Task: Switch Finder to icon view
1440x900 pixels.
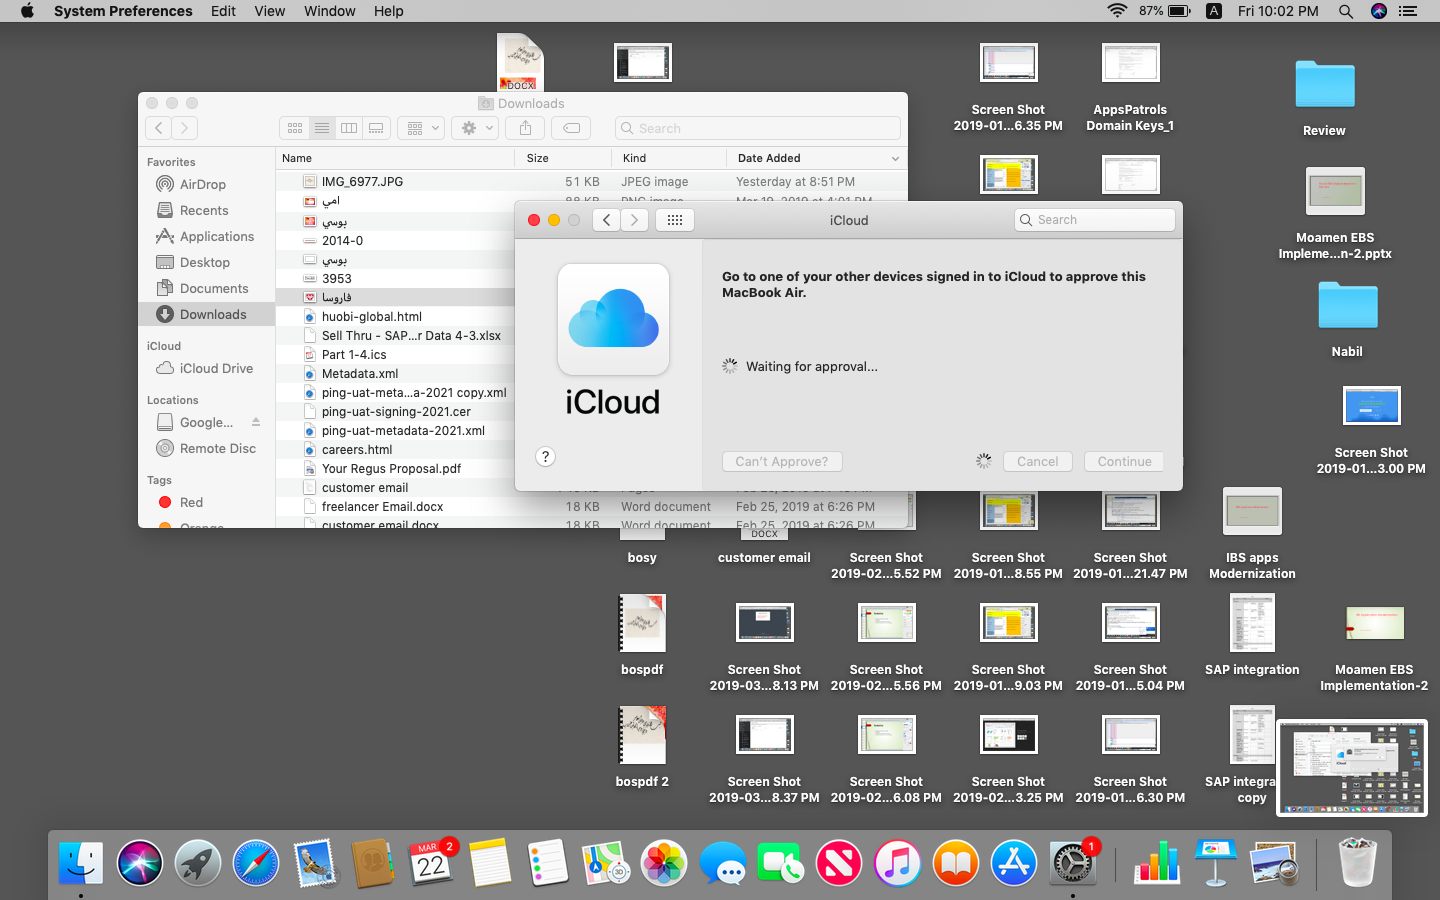Action: 295,128
